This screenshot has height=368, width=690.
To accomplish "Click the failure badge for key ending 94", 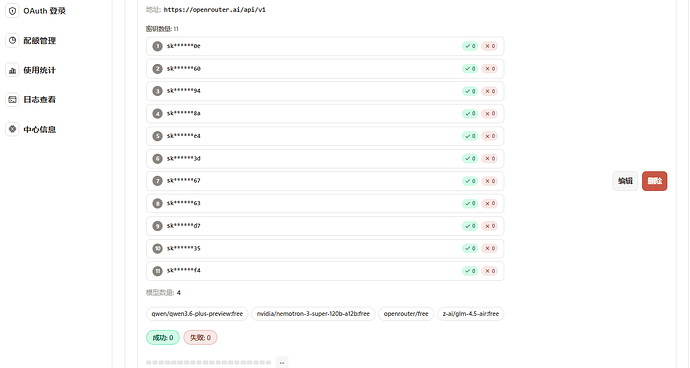I will [x=489, y=91].
